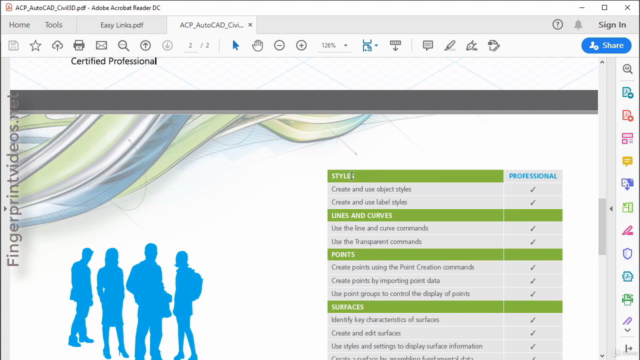Activate the arrow selection tool
The image size is (640, 360).
[x=236, y=45]
